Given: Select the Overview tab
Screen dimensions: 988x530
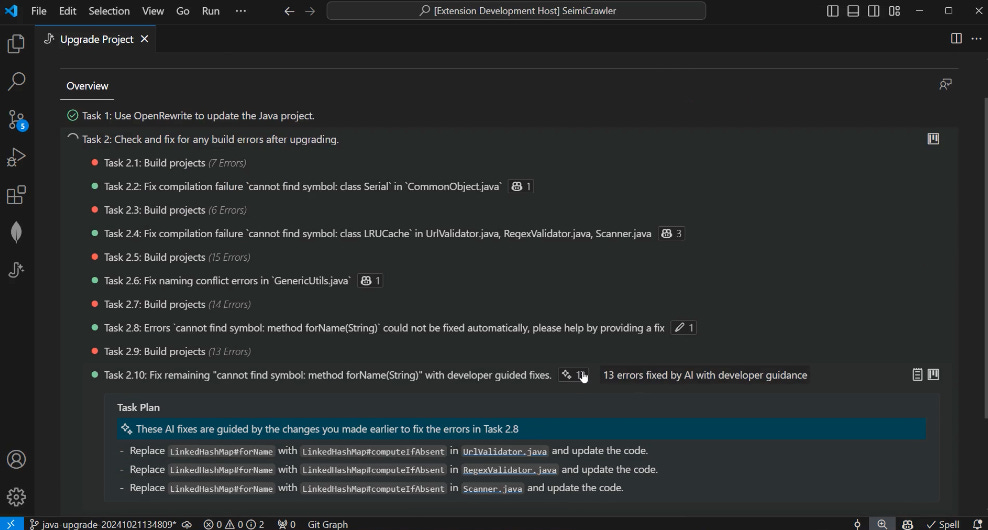Looking at the screenshot, I should point(87,86).
